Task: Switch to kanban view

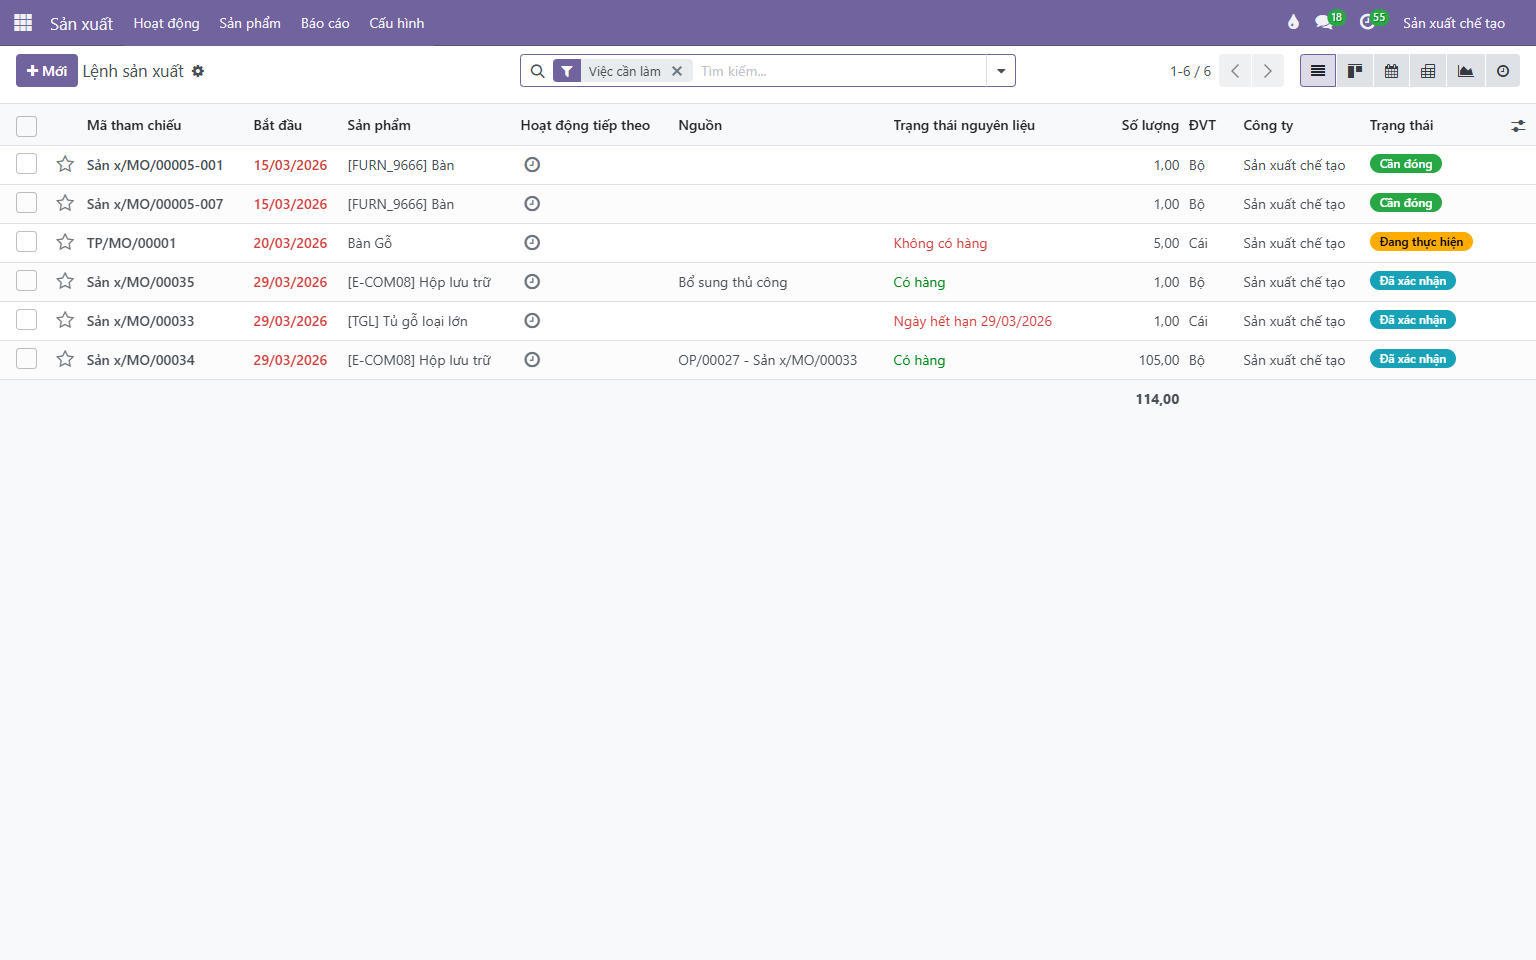Action: click(1355, 71)
